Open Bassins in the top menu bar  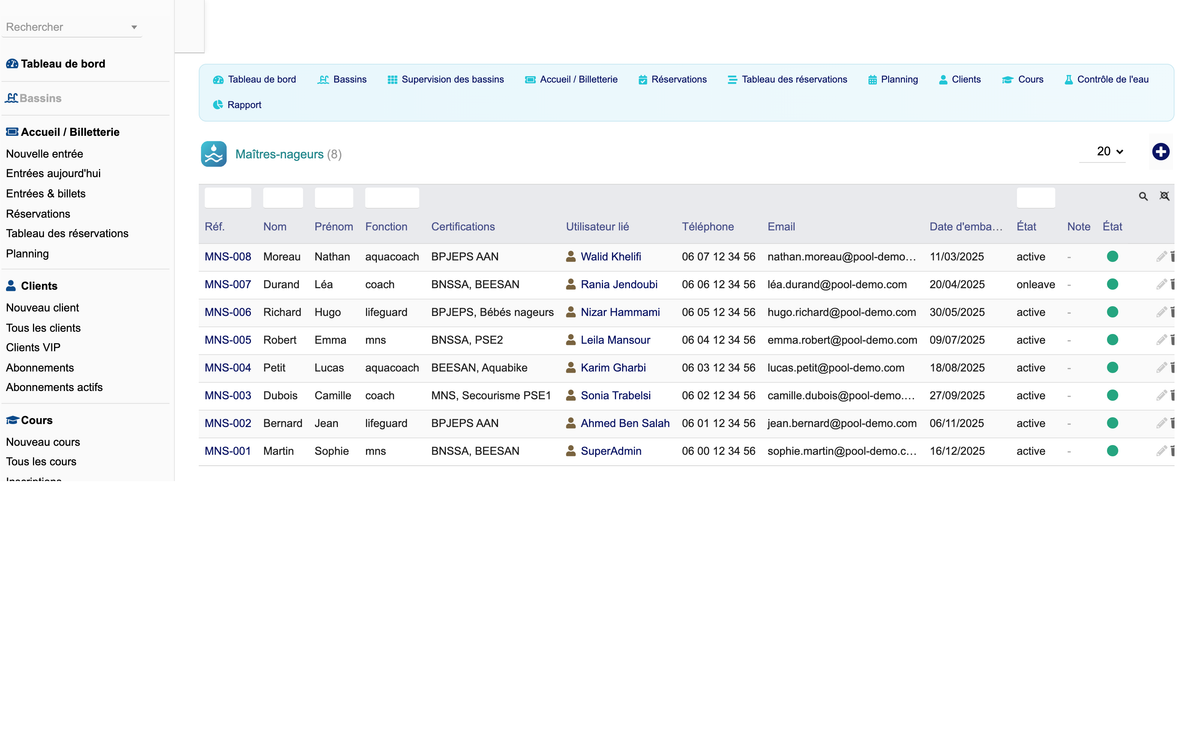click(342, 80)
